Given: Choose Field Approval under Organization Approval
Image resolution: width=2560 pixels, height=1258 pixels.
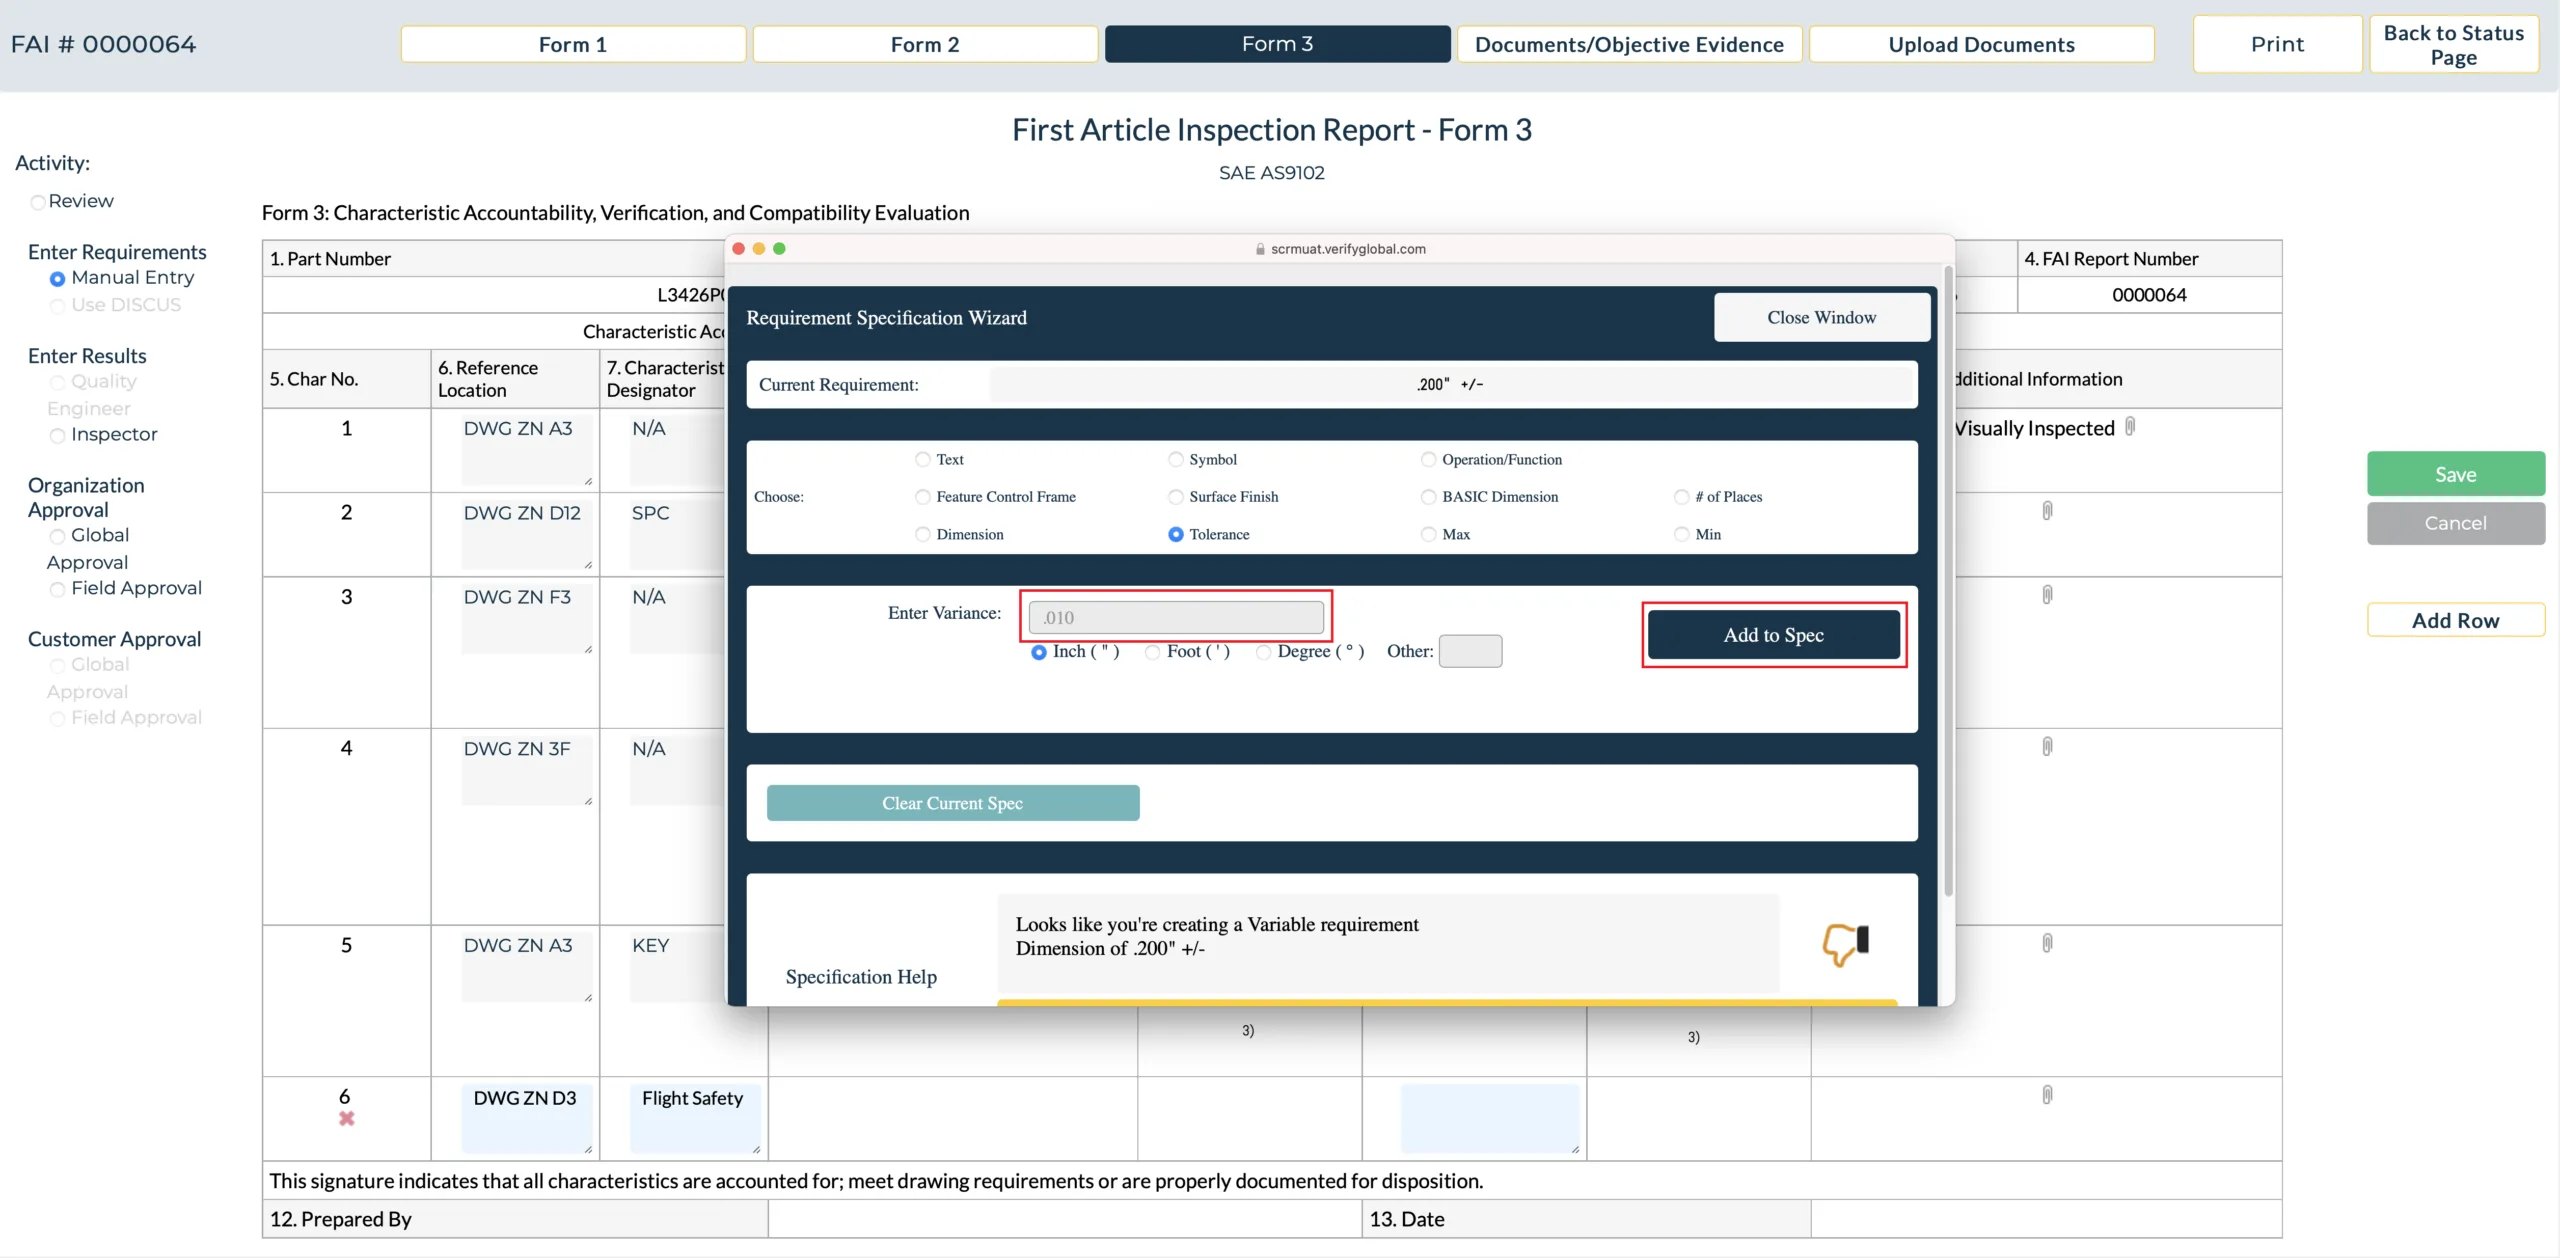Looking at the screenshot, I should 58,589.
